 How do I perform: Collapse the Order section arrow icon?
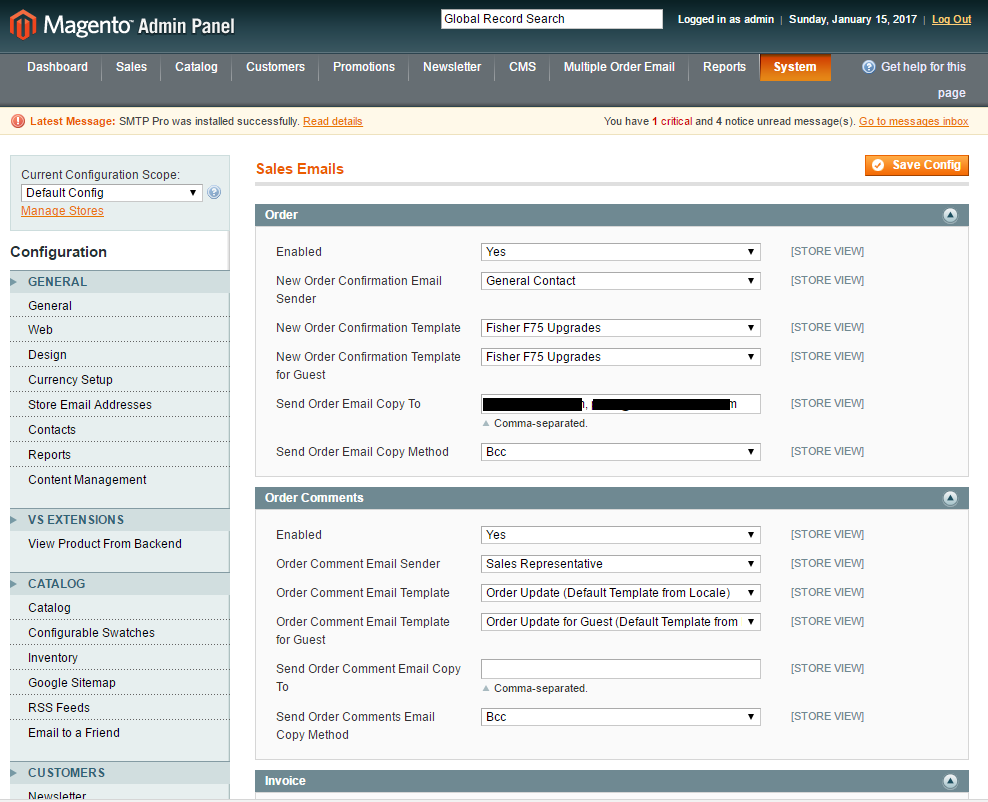click(x=949, y=215)
